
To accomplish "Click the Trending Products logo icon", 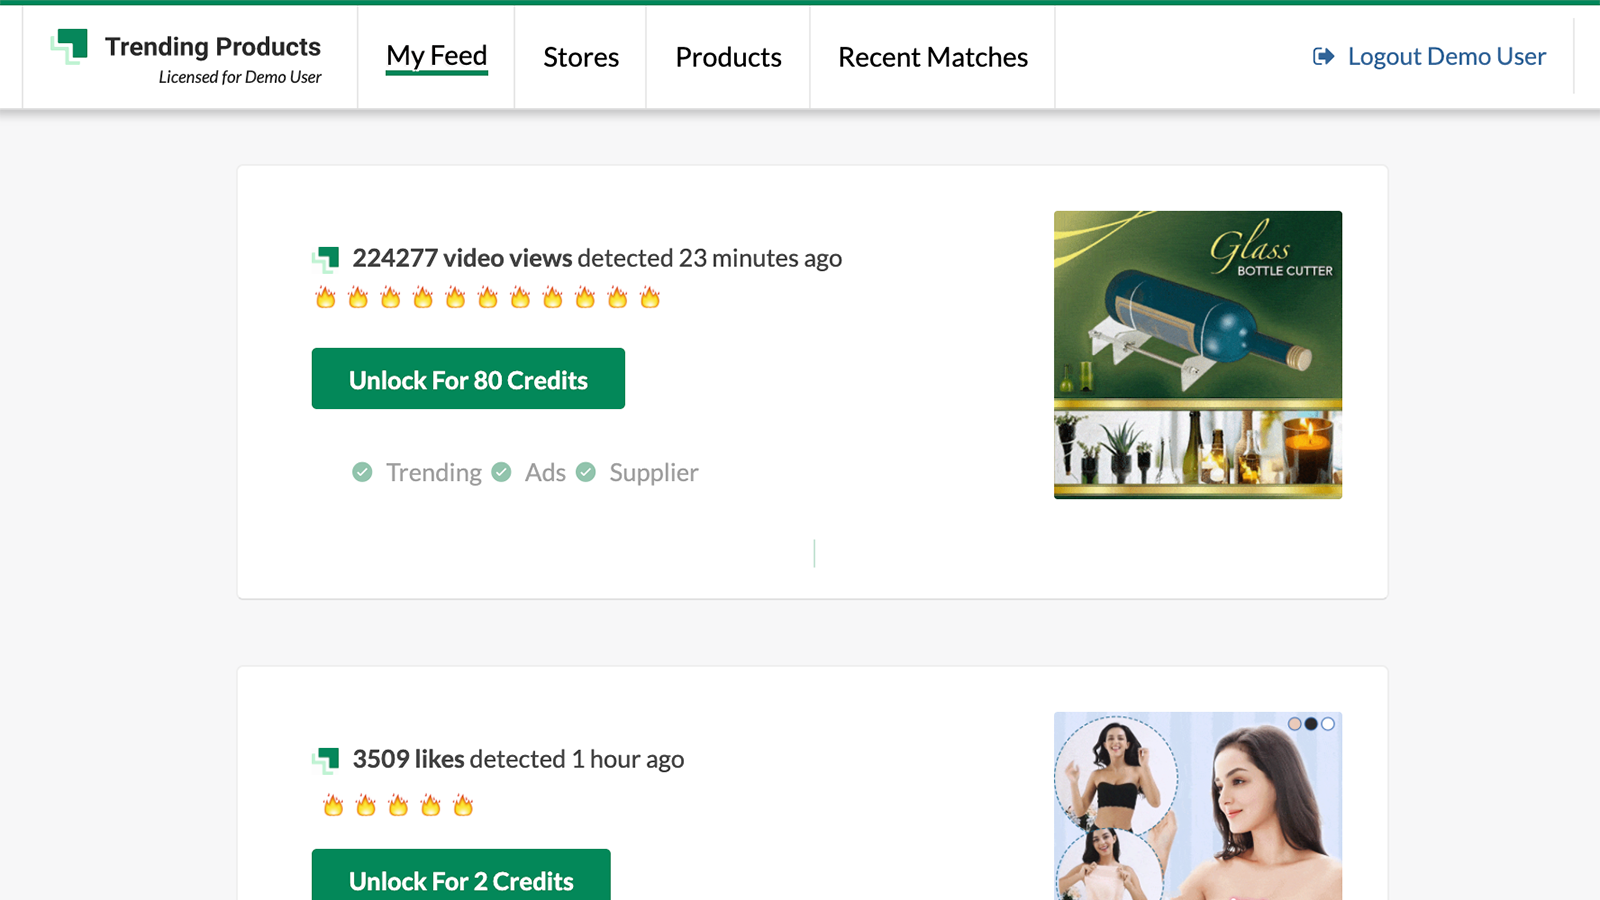I will click(70, 46).
